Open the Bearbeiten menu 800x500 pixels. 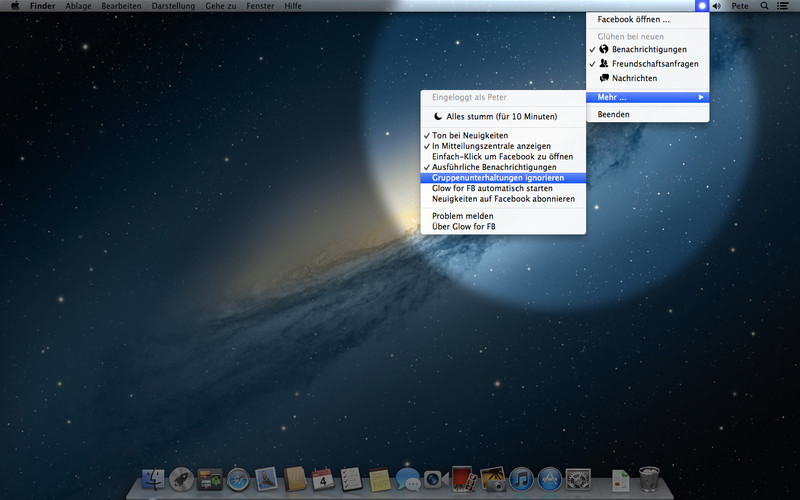coord(121,6)
